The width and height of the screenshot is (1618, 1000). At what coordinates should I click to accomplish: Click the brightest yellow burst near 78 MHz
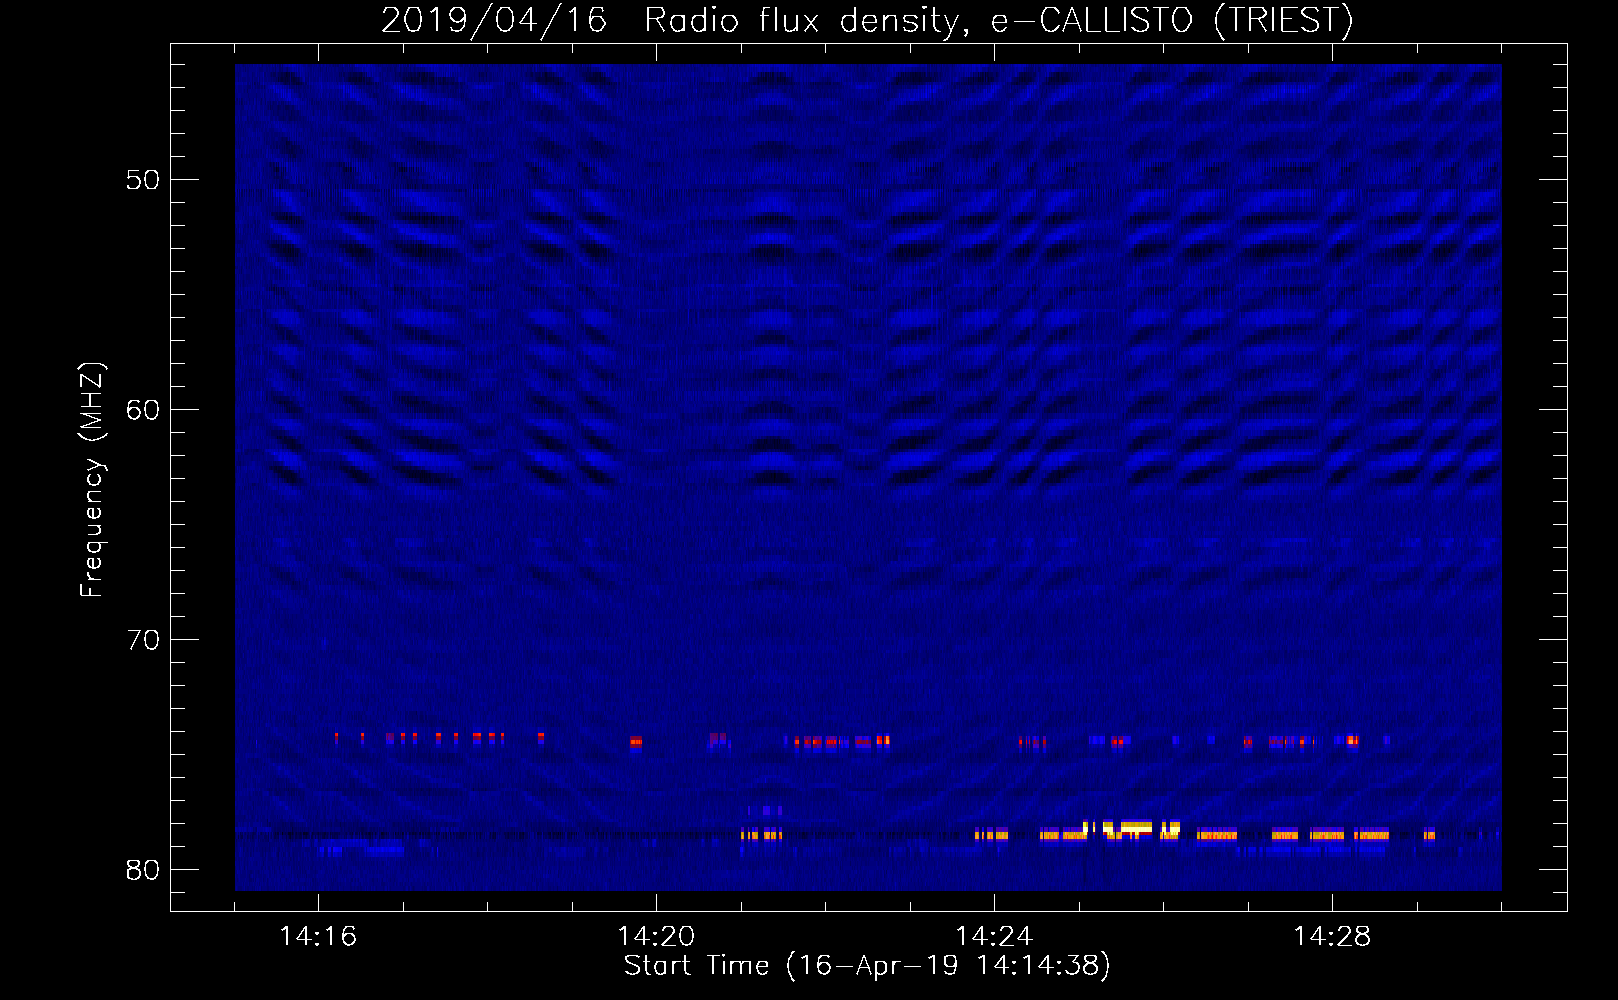click(1133, 829)
